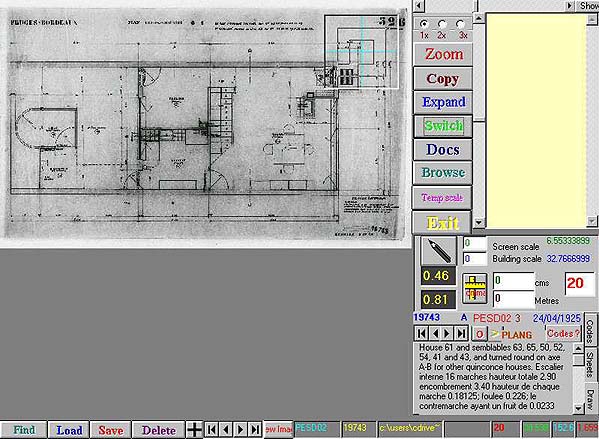599x439 pixels.
Task: Switch to the Codes vertical tab
Action: [590, 331]
